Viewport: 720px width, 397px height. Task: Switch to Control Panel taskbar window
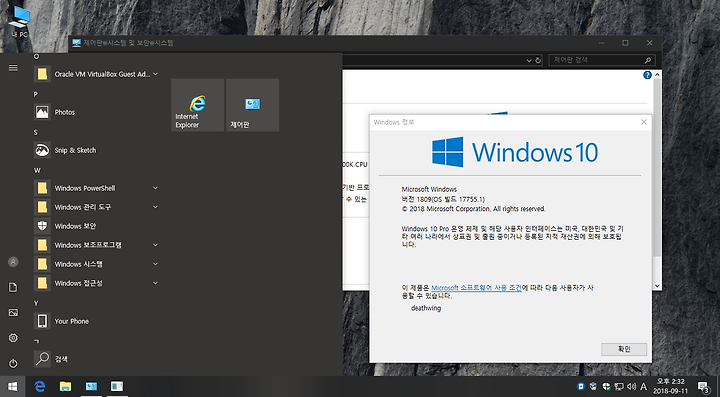[91, 386]
